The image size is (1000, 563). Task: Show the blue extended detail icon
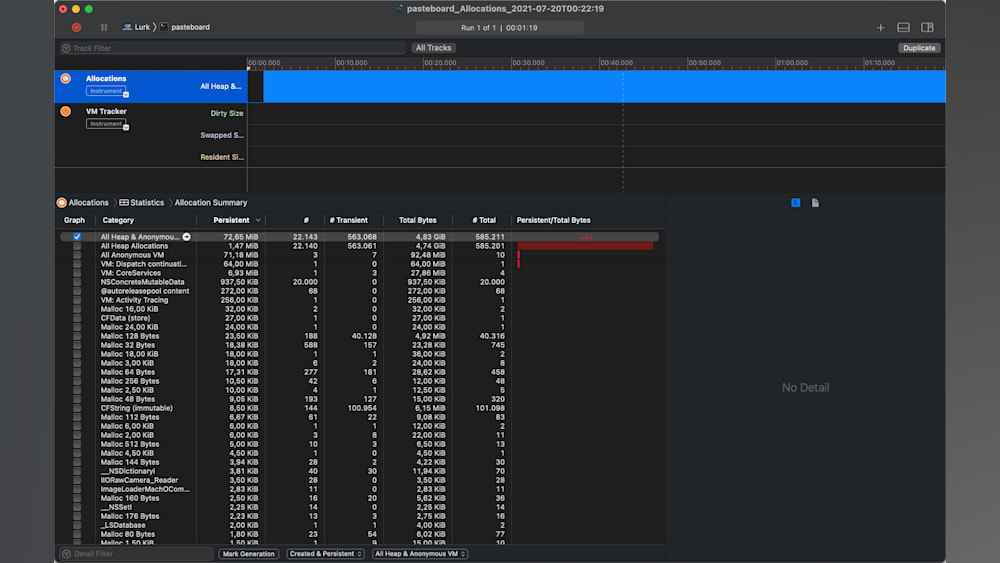(x=796, y=203)
